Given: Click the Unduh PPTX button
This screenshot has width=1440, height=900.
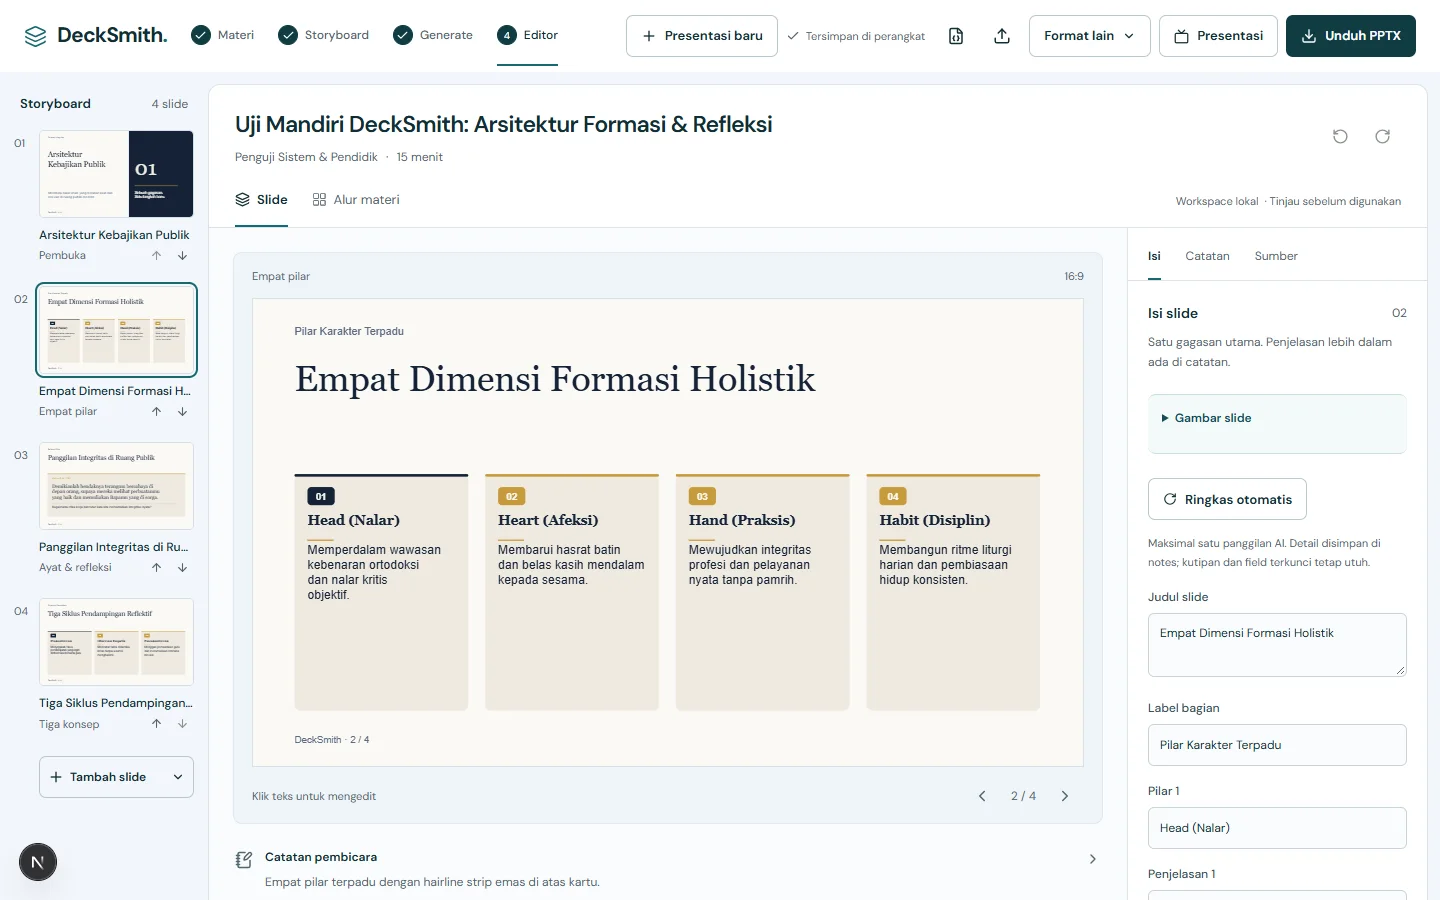Looking at the screenshot, I should pos(1351,36).
